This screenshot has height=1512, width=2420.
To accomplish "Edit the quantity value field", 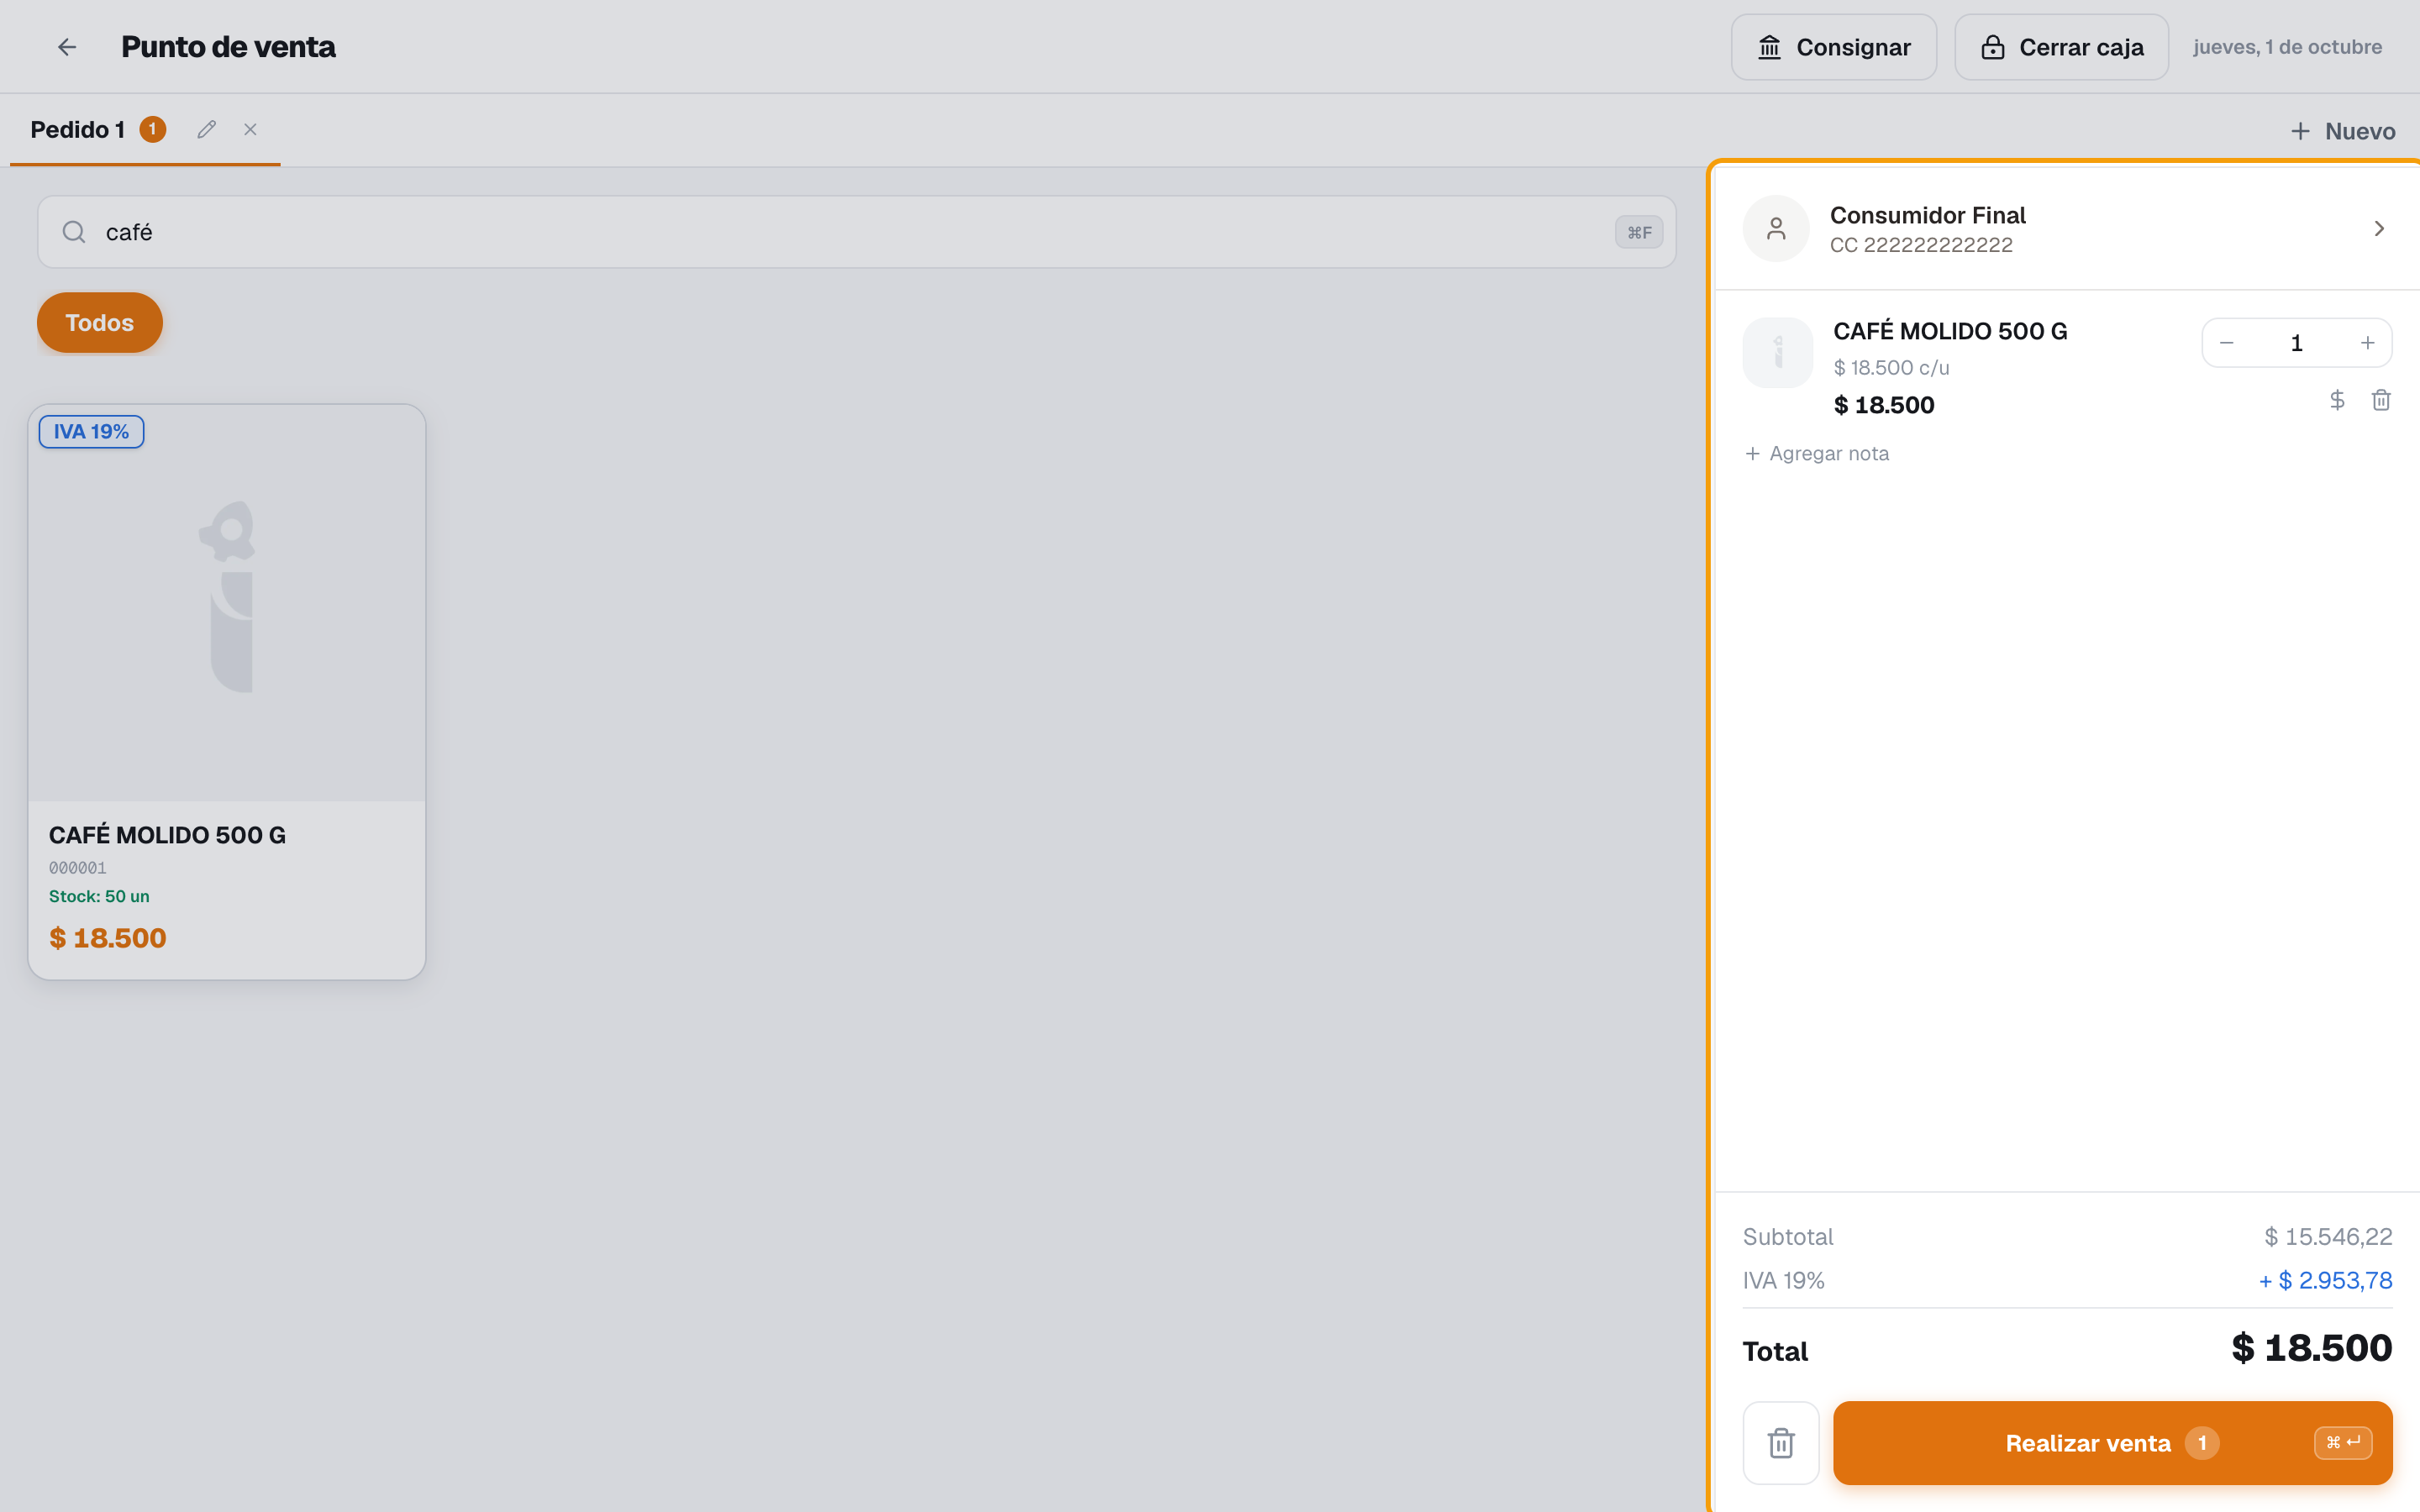I will [x=2297, y=343].
